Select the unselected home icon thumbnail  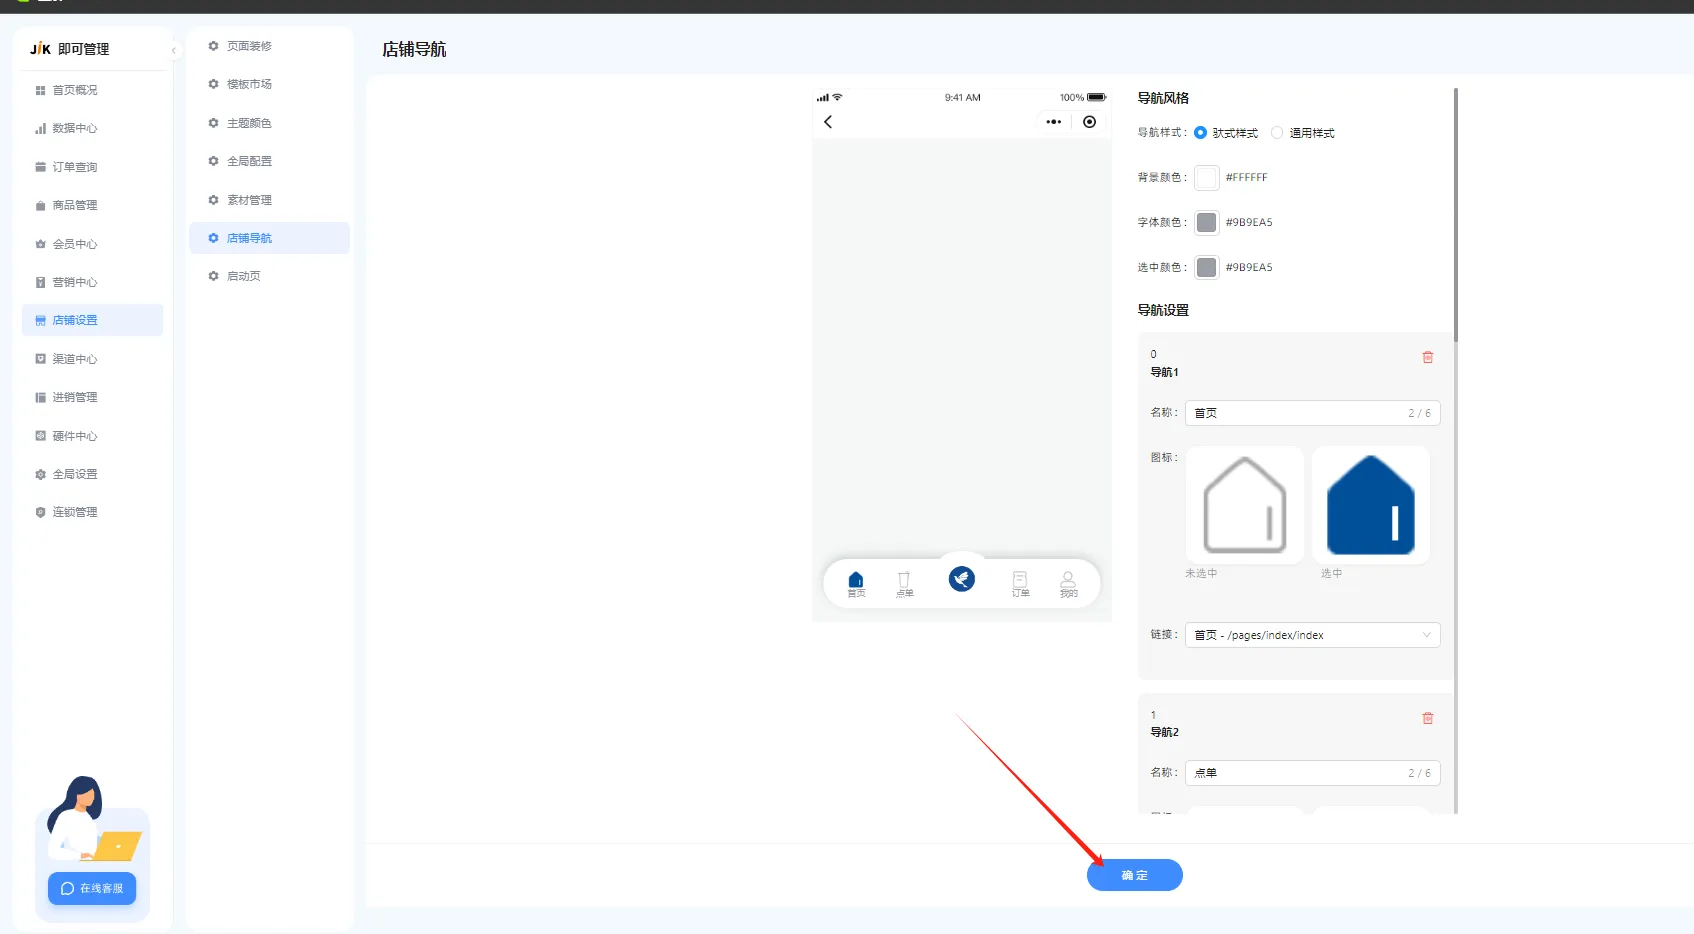point(1244,505)
